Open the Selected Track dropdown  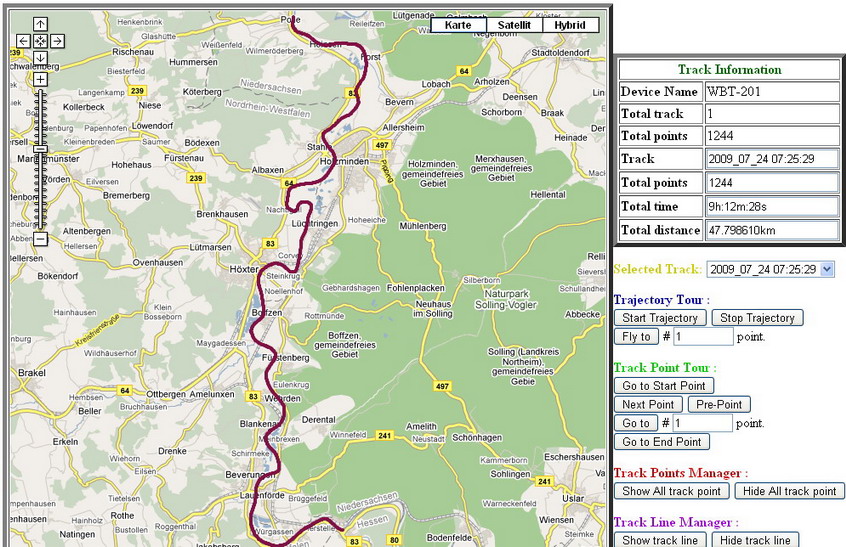click(770, 270)
